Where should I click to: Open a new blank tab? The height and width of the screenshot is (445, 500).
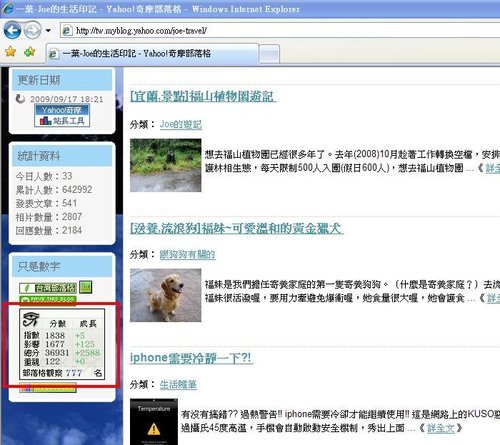point(269,54)
